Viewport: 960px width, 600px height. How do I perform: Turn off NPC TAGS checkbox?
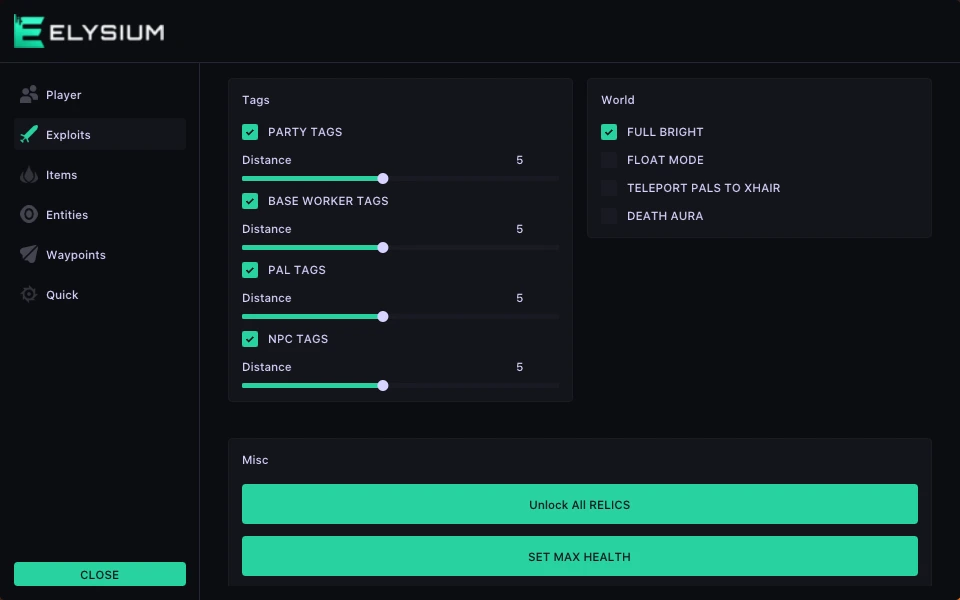click(x=250, y=339)
